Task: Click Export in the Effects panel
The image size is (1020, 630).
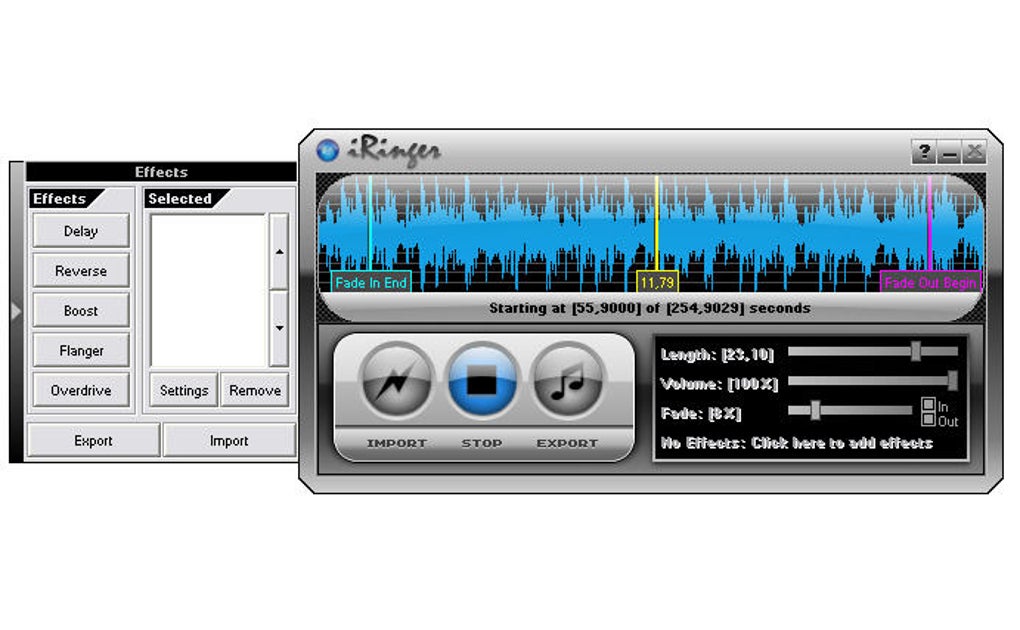Action: point(94,441)
